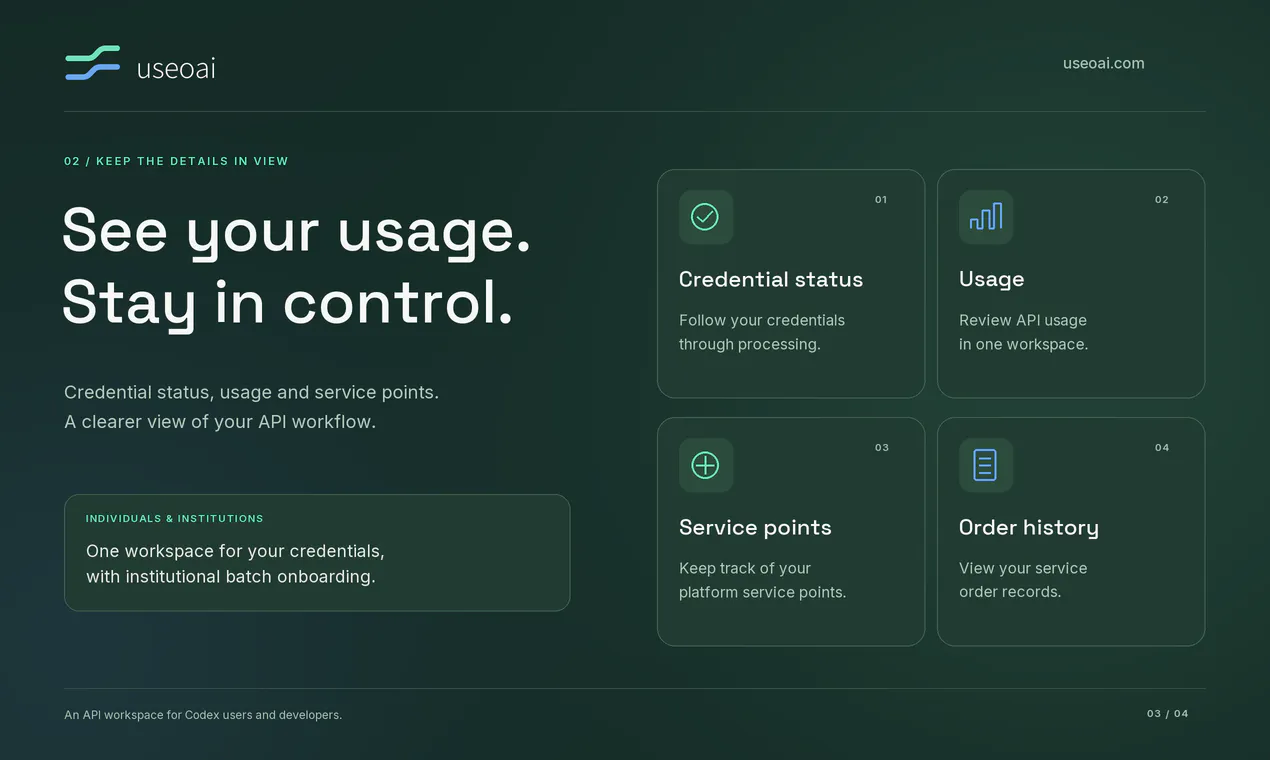1270x760 pixels.
Task: Select "A clearer view of your API workflow."
Action: [x=220, y=421]
